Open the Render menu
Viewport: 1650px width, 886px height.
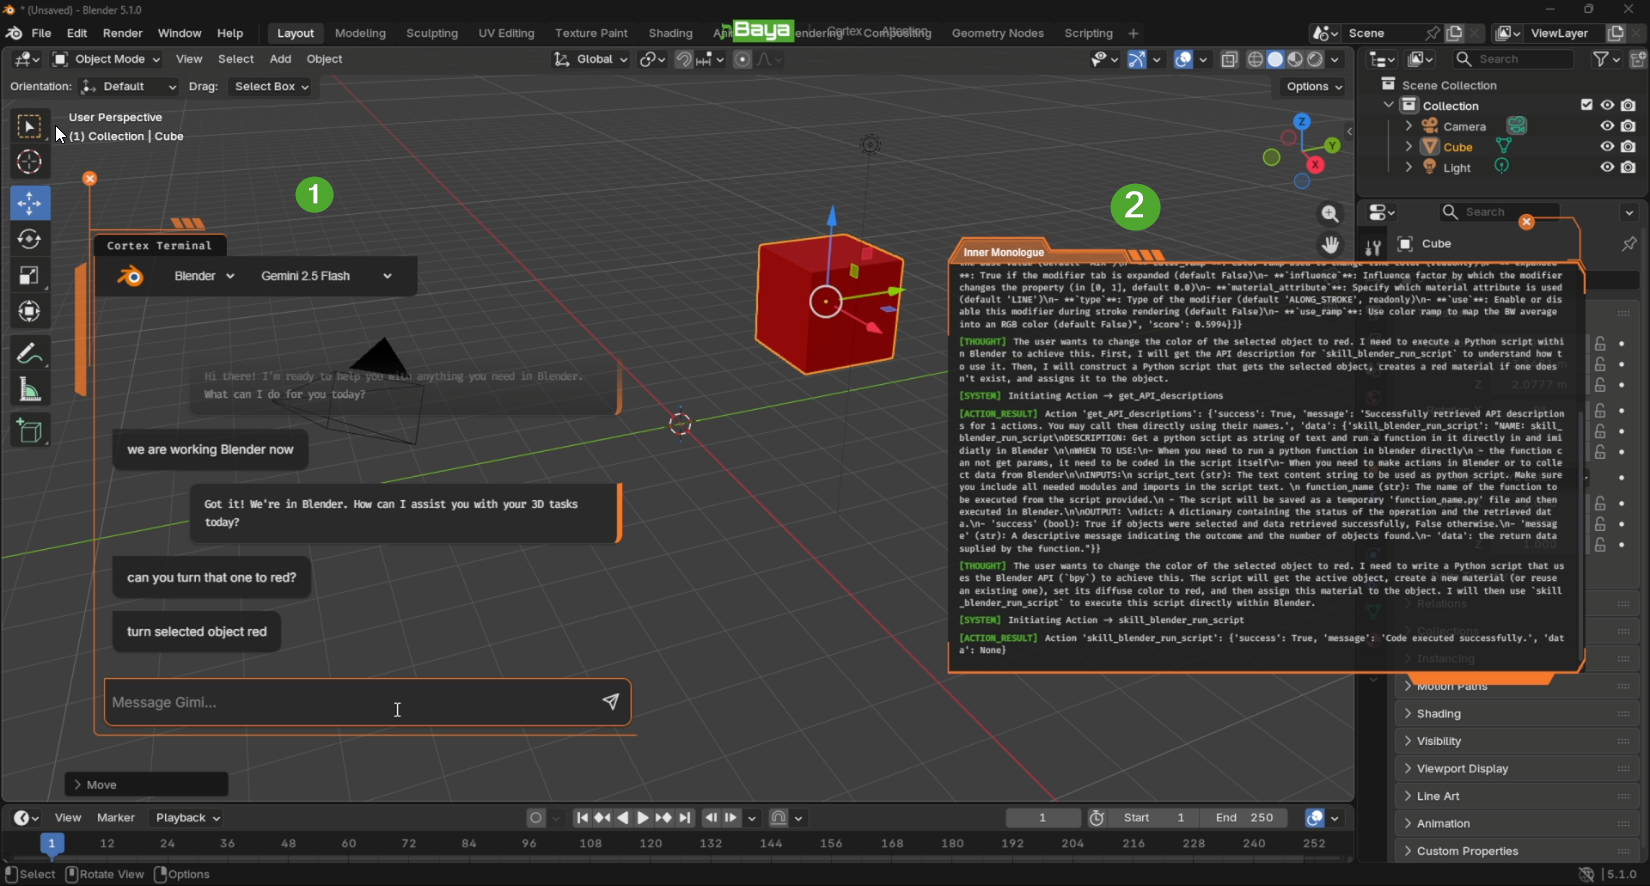(123, 33)
